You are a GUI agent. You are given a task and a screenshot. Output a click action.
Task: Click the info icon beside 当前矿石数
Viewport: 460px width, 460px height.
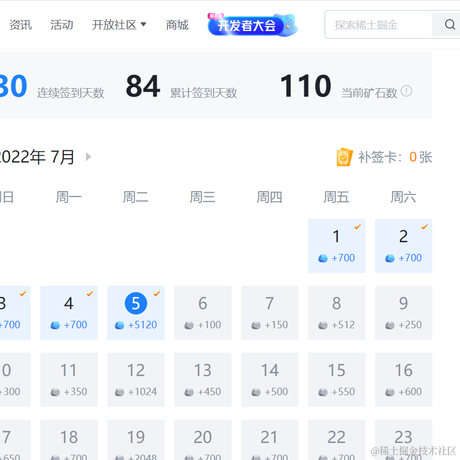click(x=406, y=91)
